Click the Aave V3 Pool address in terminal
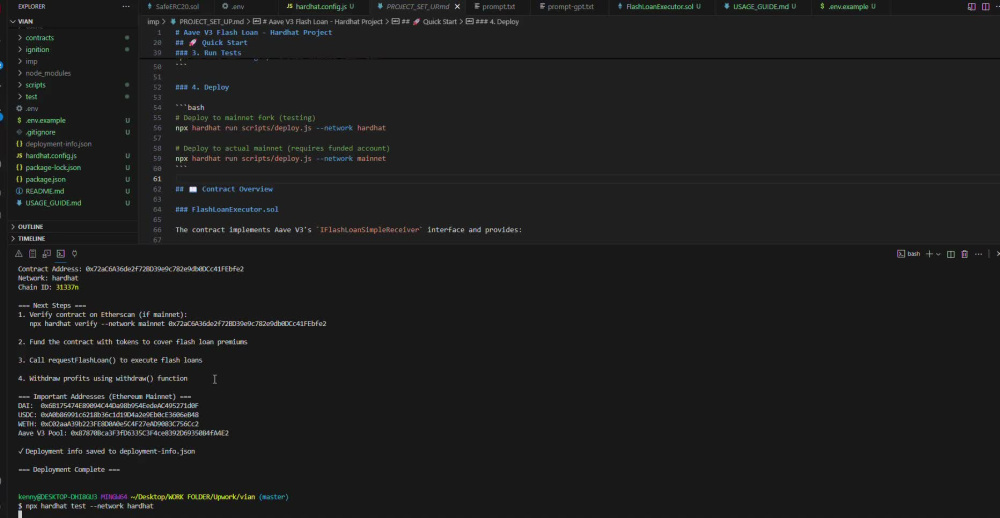 coord(150,433)
